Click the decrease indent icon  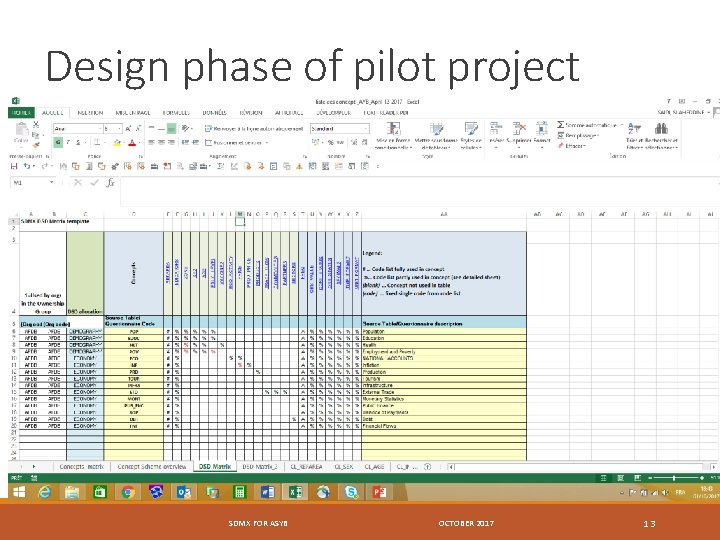(185, 143)
